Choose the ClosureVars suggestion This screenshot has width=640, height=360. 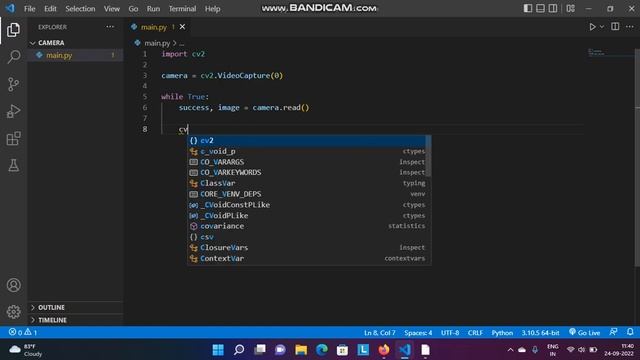[x=306, y=248]
